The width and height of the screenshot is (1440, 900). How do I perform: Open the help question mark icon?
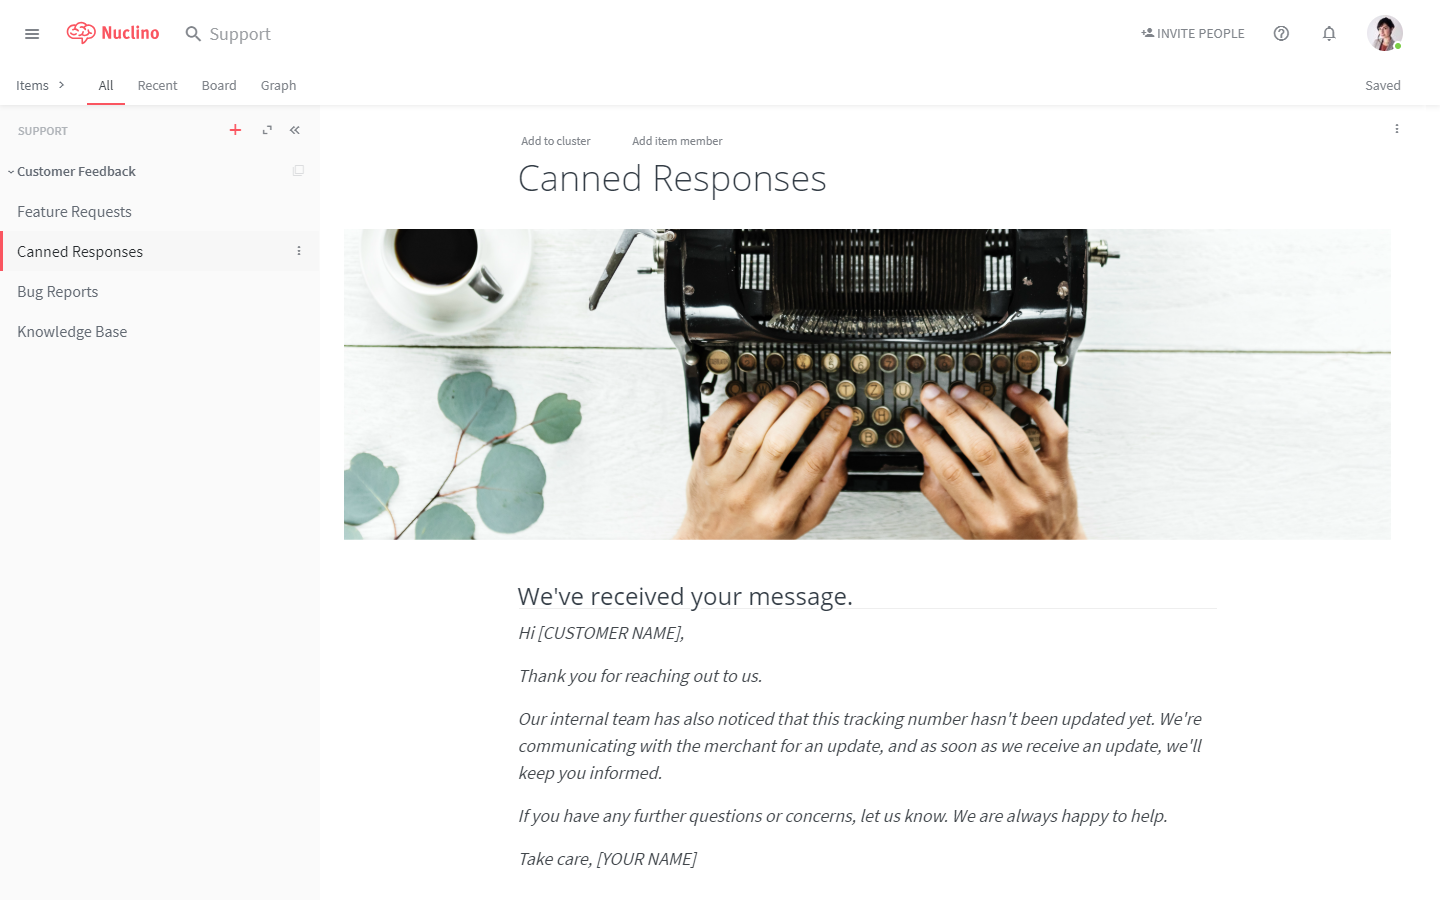1281,33
